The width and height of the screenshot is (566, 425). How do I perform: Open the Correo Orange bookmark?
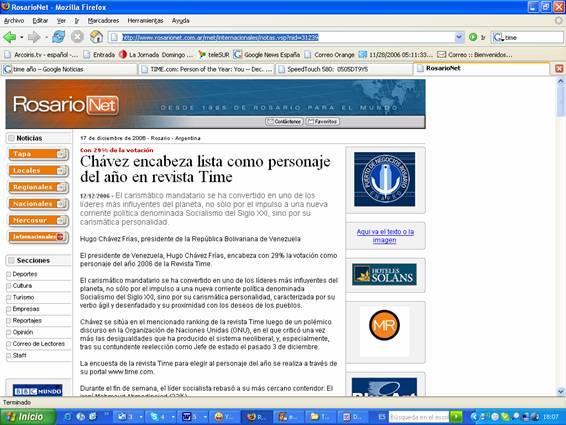[330, 55]
